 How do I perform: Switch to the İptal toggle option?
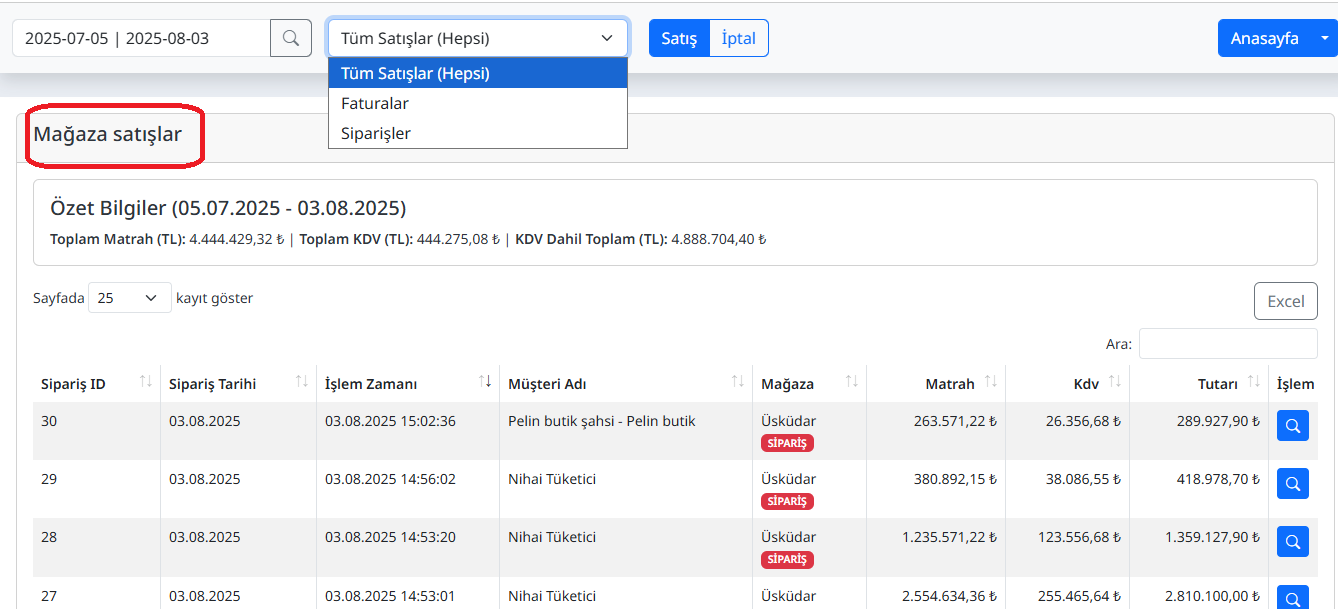[739, 37]
